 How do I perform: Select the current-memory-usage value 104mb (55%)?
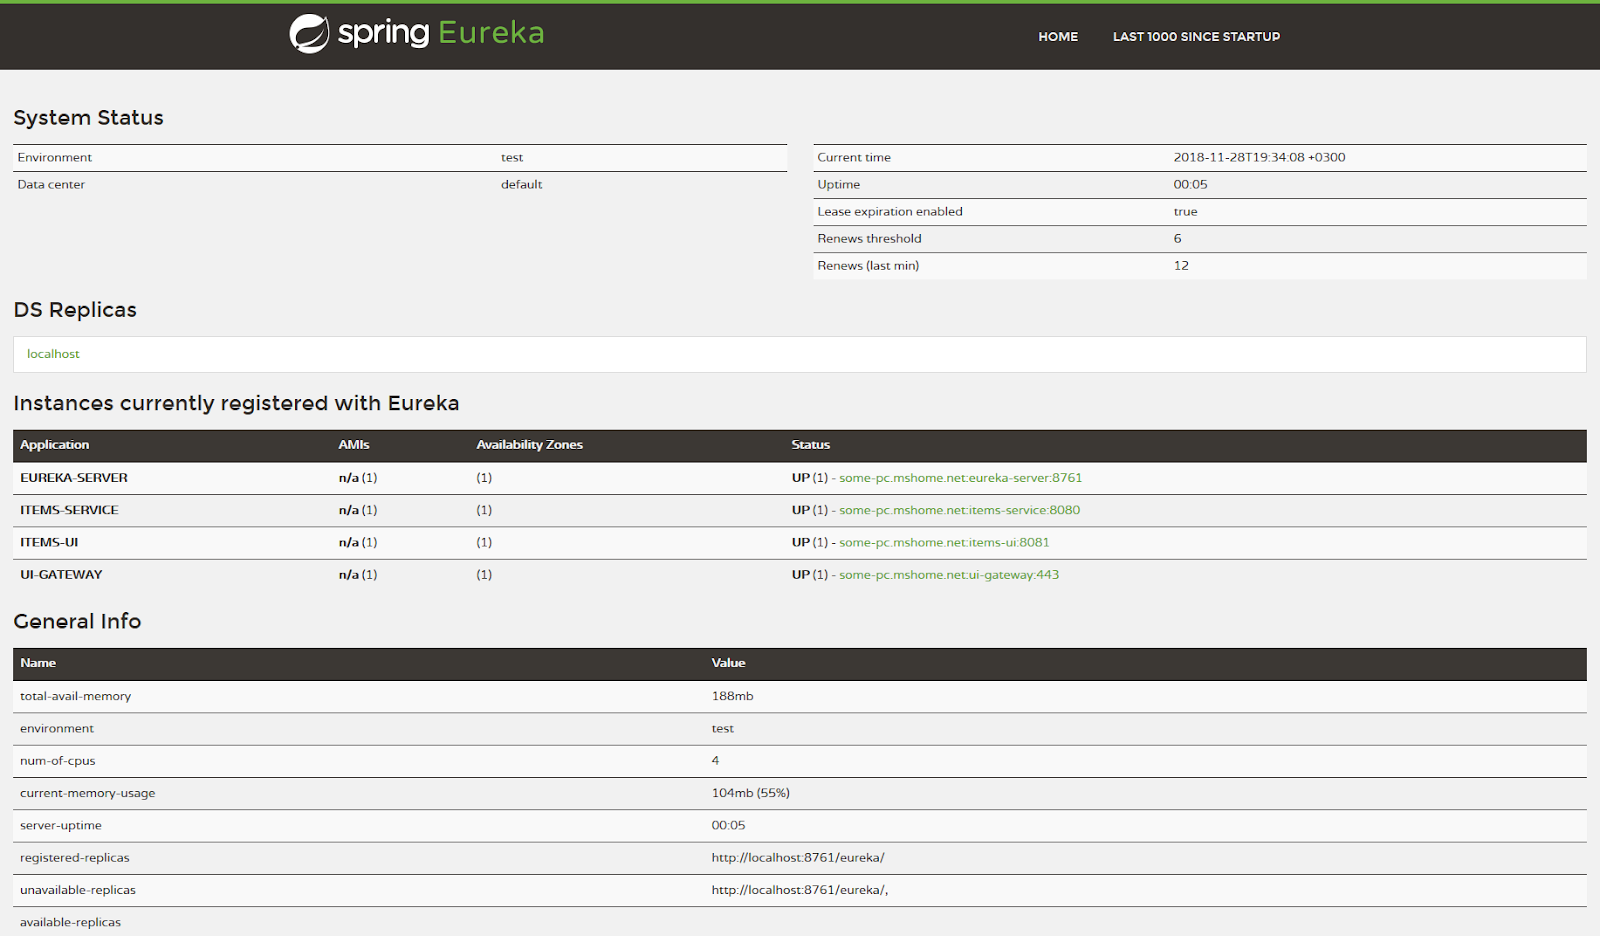coord(750,793)
